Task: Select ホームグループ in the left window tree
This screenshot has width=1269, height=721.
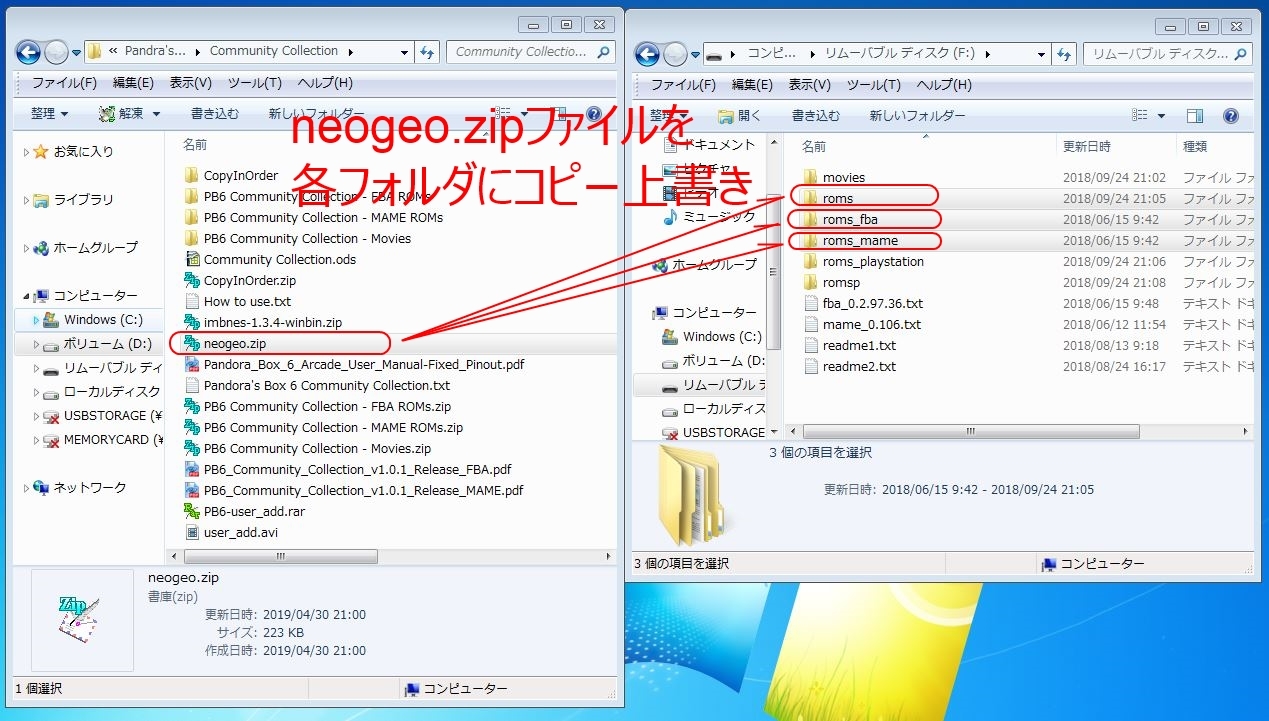Action: click(96, 248)
